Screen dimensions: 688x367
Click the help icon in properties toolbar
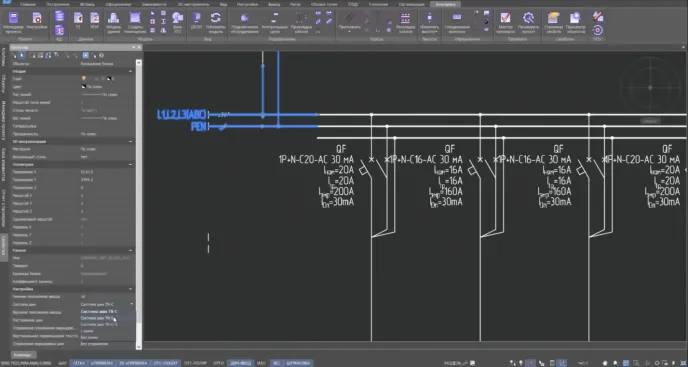pyautogui.click(x=101, y=55)
